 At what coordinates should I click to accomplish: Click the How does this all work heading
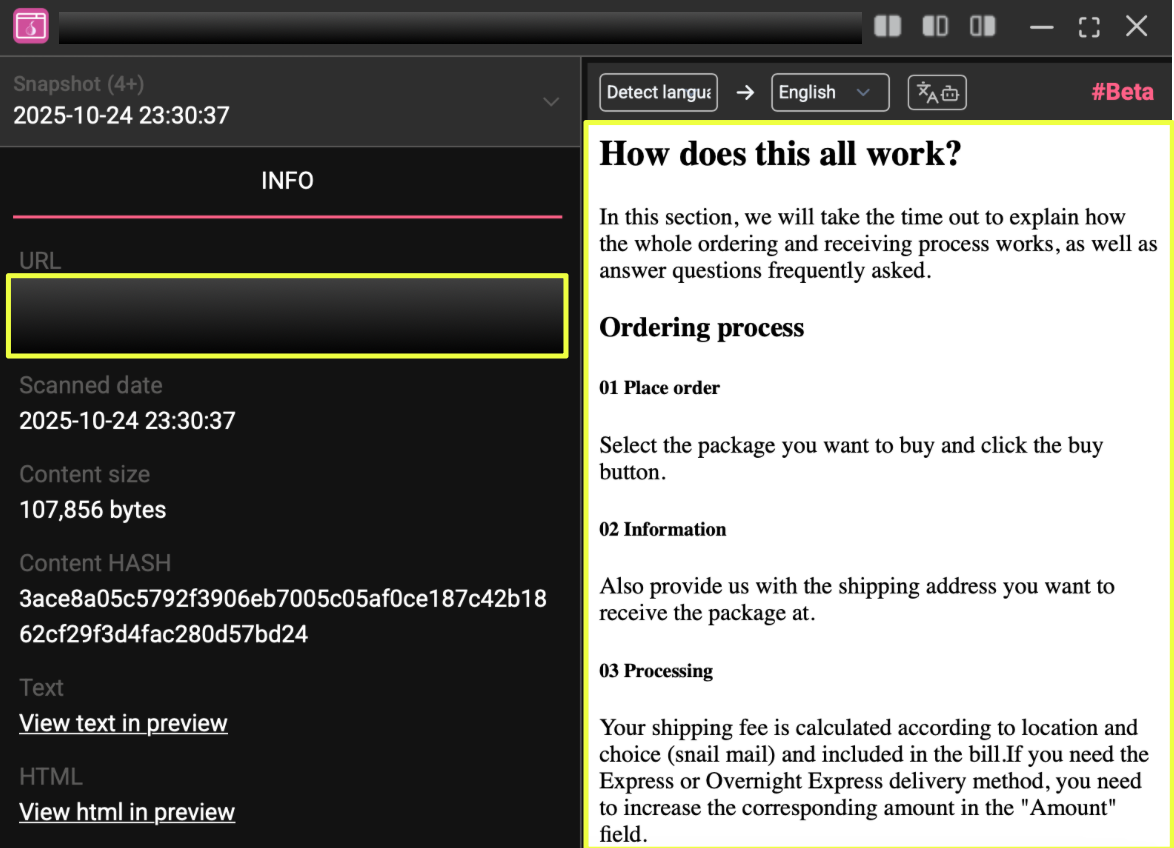point(780,154)
